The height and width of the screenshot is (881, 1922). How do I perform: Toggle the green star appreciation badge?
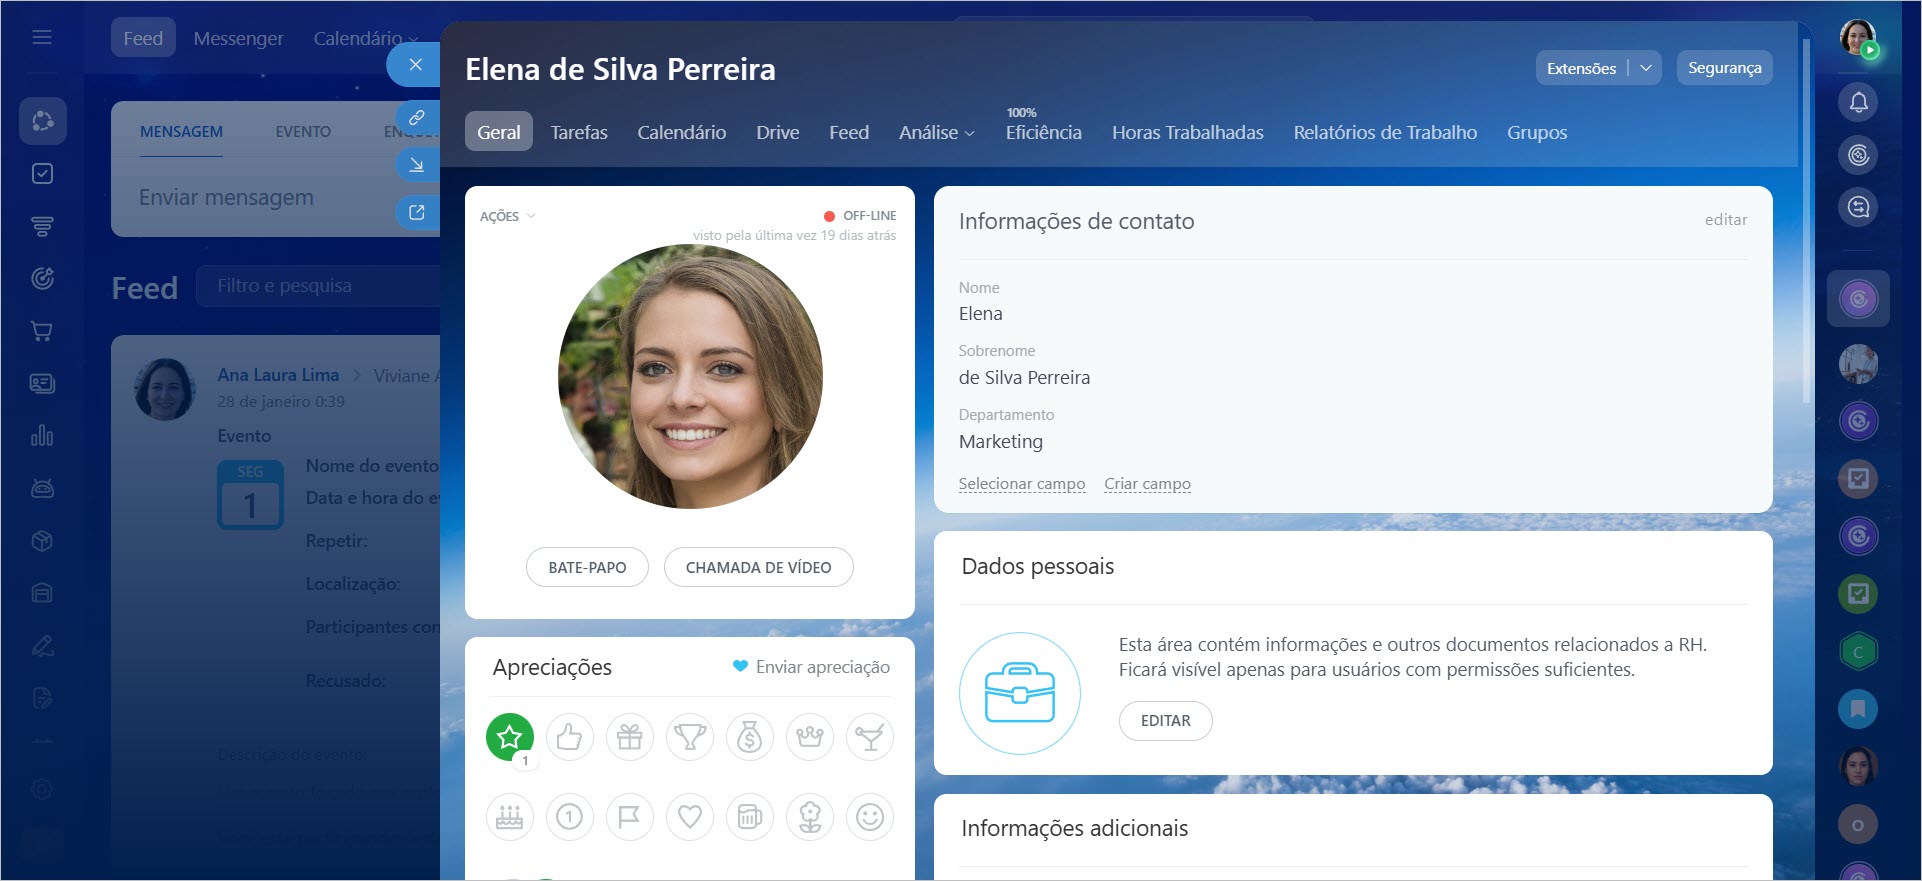[510, 737]
